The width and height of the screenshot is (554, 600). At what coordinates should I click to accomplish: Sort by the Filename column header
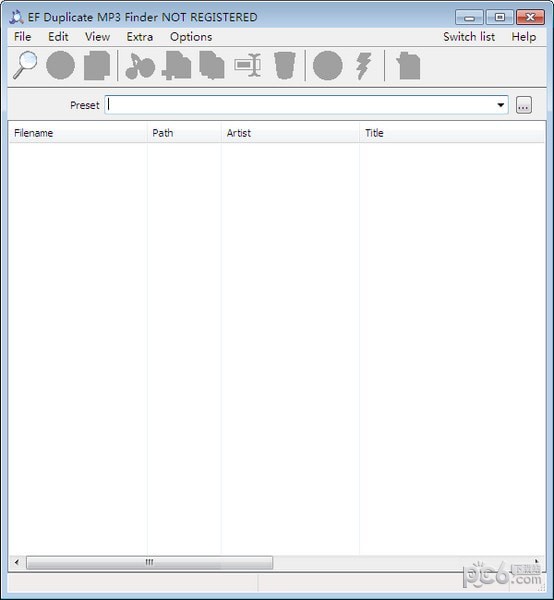click(x=78, y=133)
